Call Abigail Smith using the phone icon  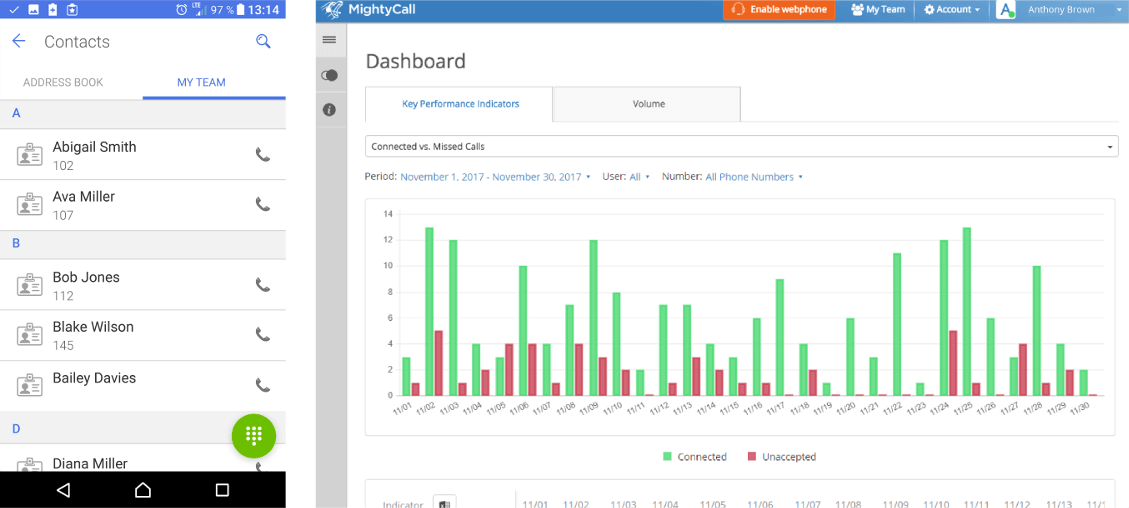pyautogui.click(x=263, y=154)
